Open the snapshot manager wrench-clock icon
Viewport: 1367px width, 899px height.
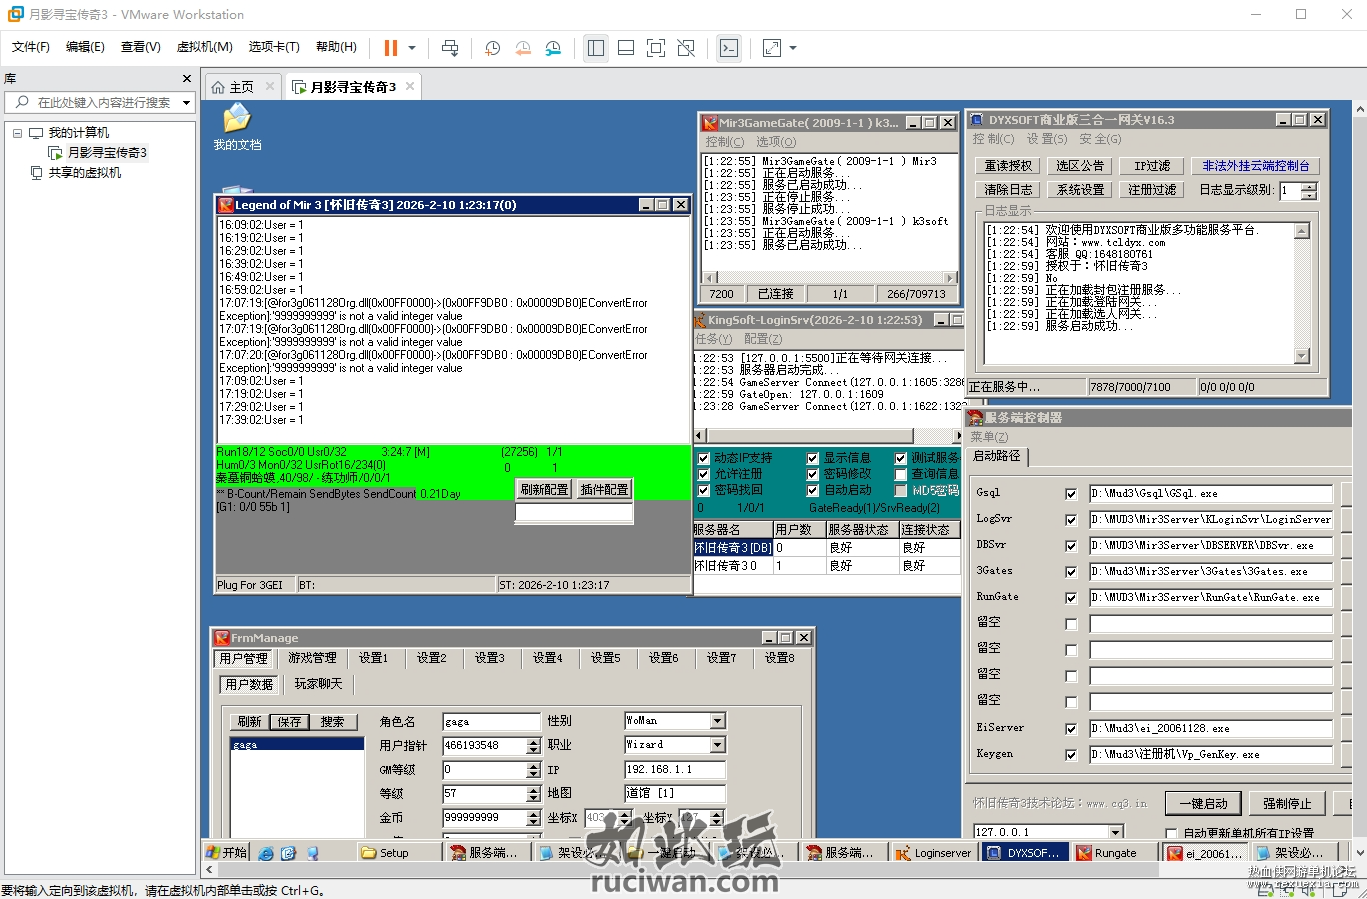[x=553, y=47]
